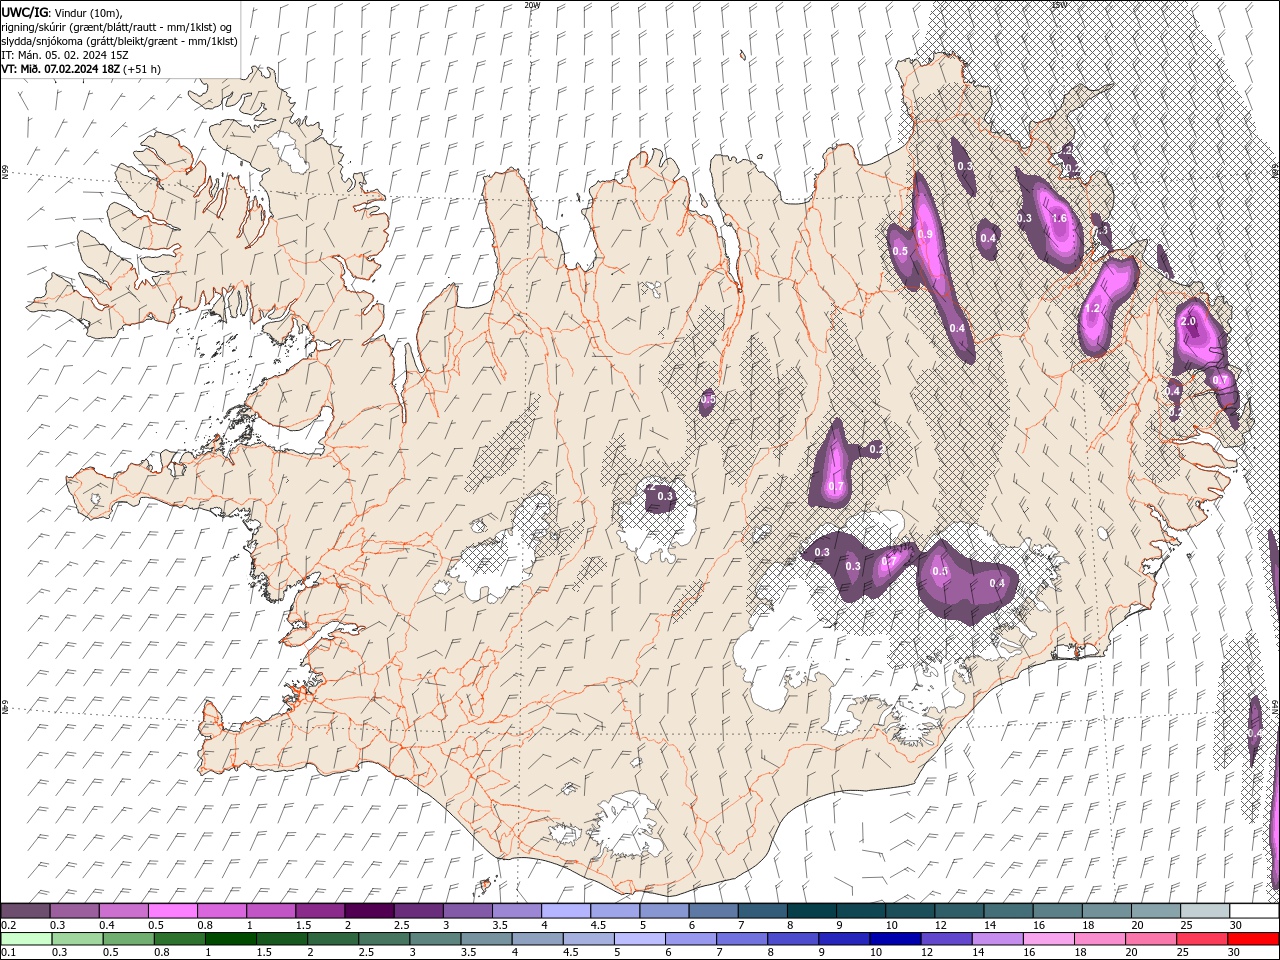Pick the crimson bottom-row swatch labeled 25

pos(1201,939)
